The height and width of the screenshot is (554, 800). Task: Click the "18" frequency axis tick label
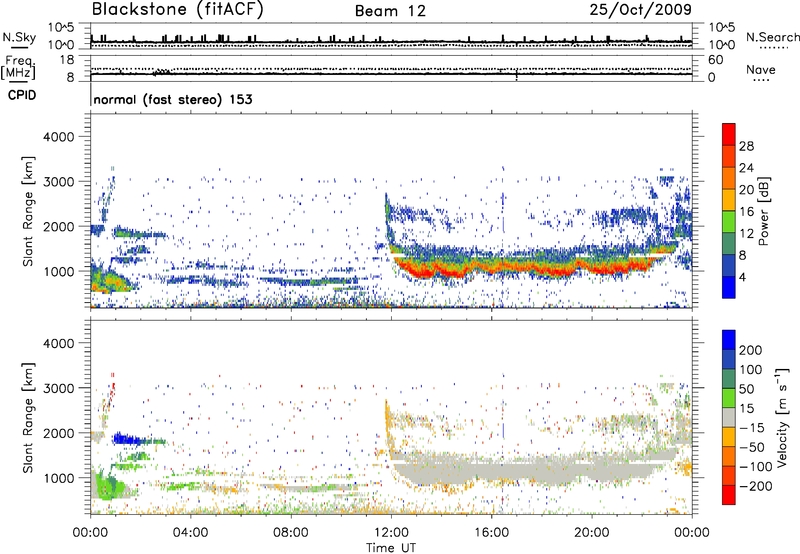(67, 60)
